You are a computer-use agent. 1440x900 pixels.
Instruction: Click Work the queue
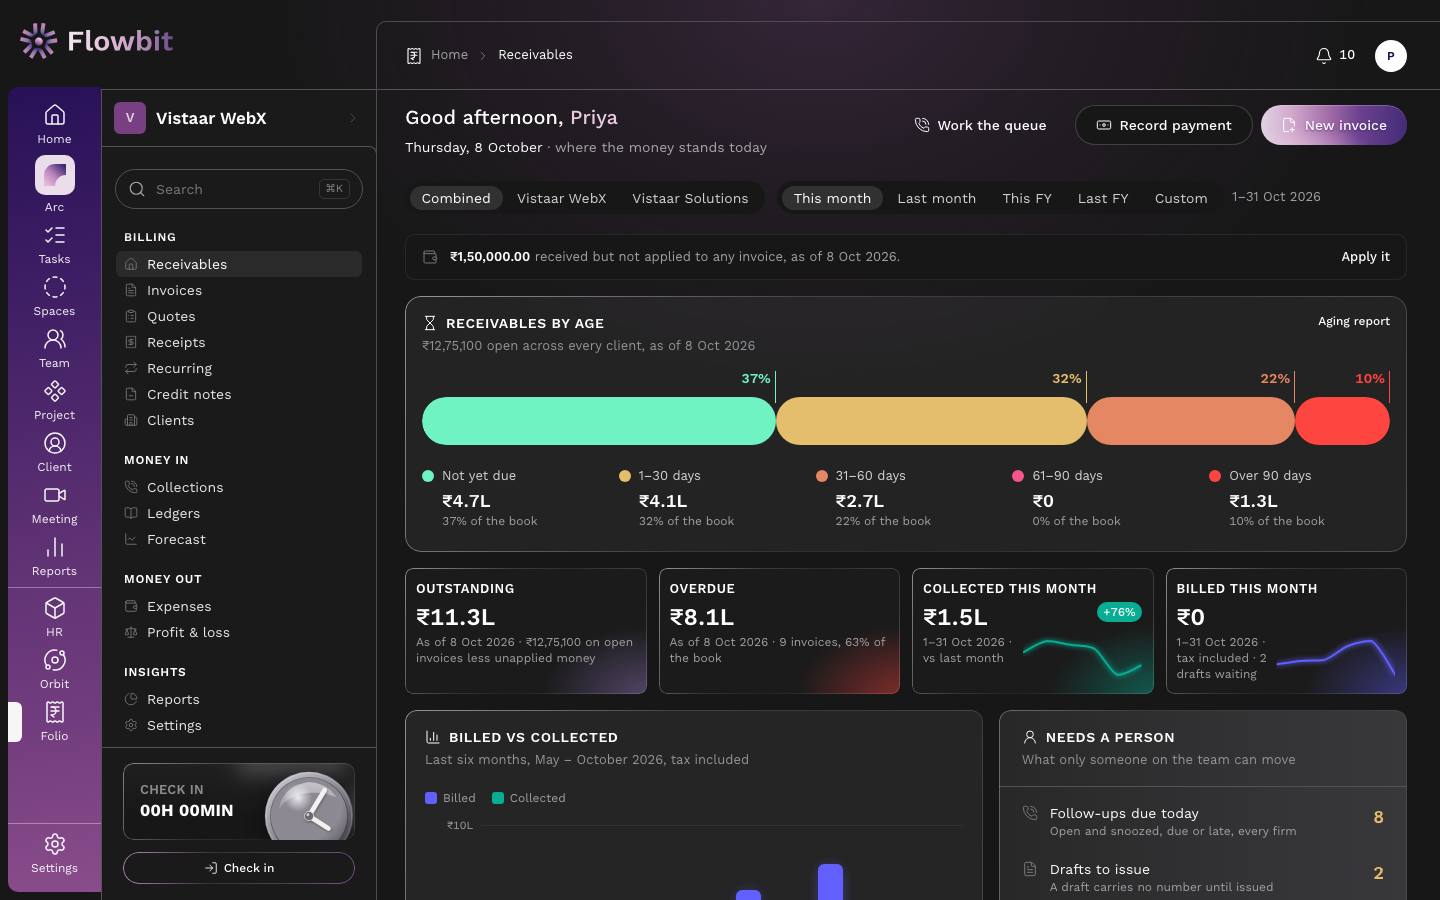tap(980, 125)
